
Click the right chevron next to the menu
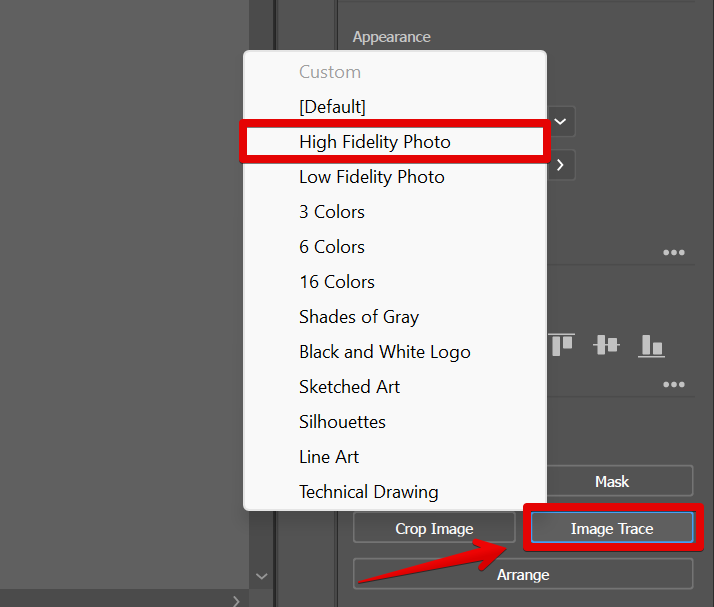560,164
